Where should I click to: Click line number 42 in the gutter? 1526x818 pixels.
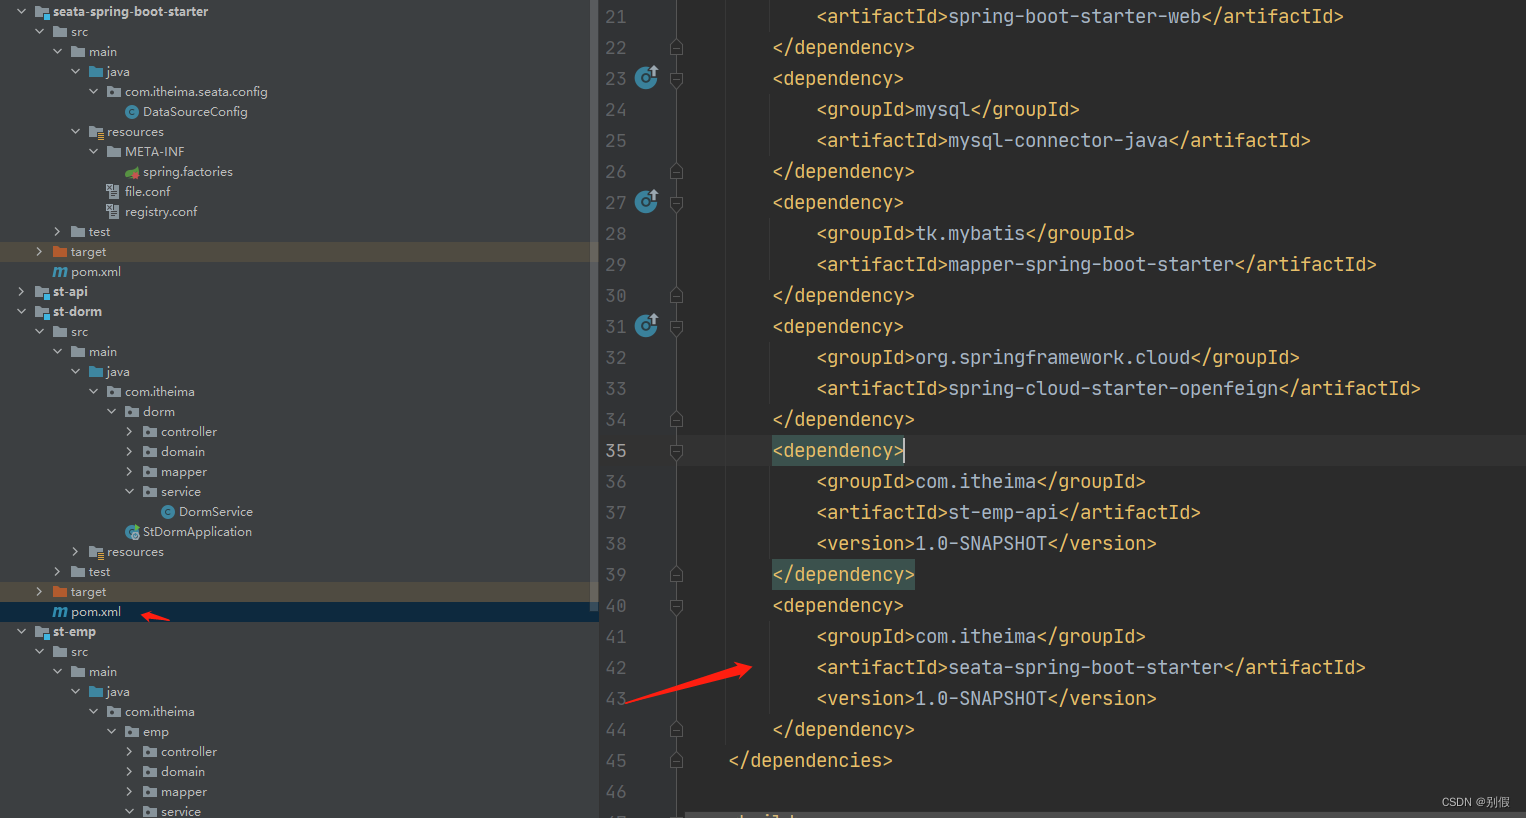pos(616,667)
